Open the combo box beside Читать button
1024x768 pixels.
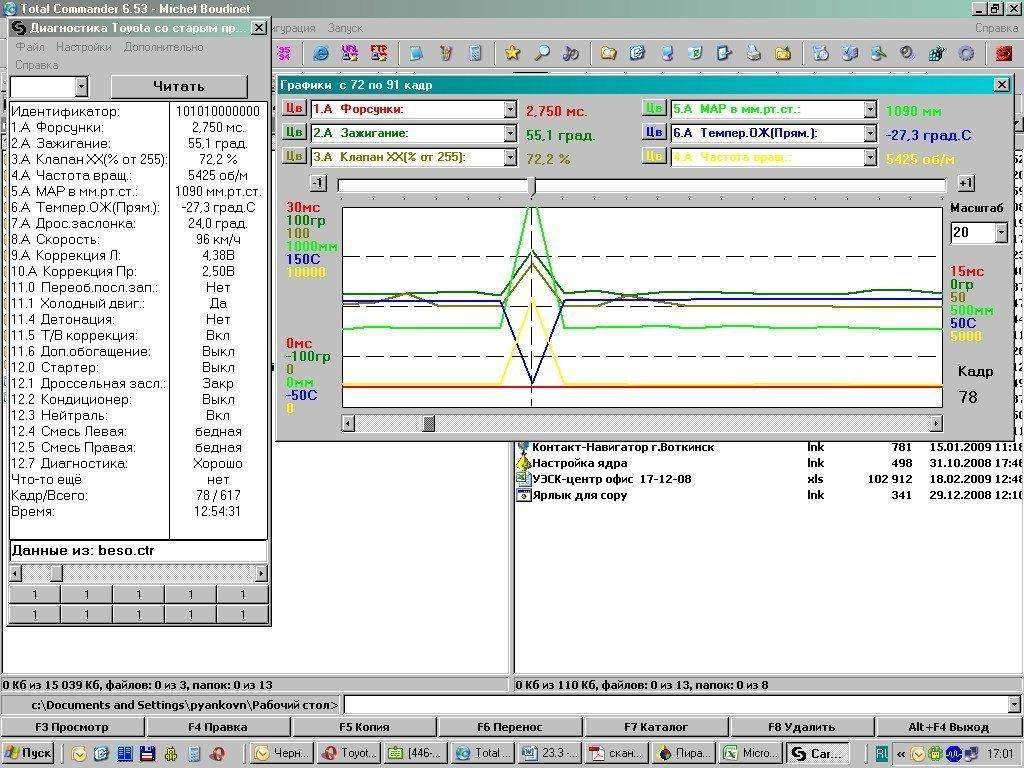point(81,87)
